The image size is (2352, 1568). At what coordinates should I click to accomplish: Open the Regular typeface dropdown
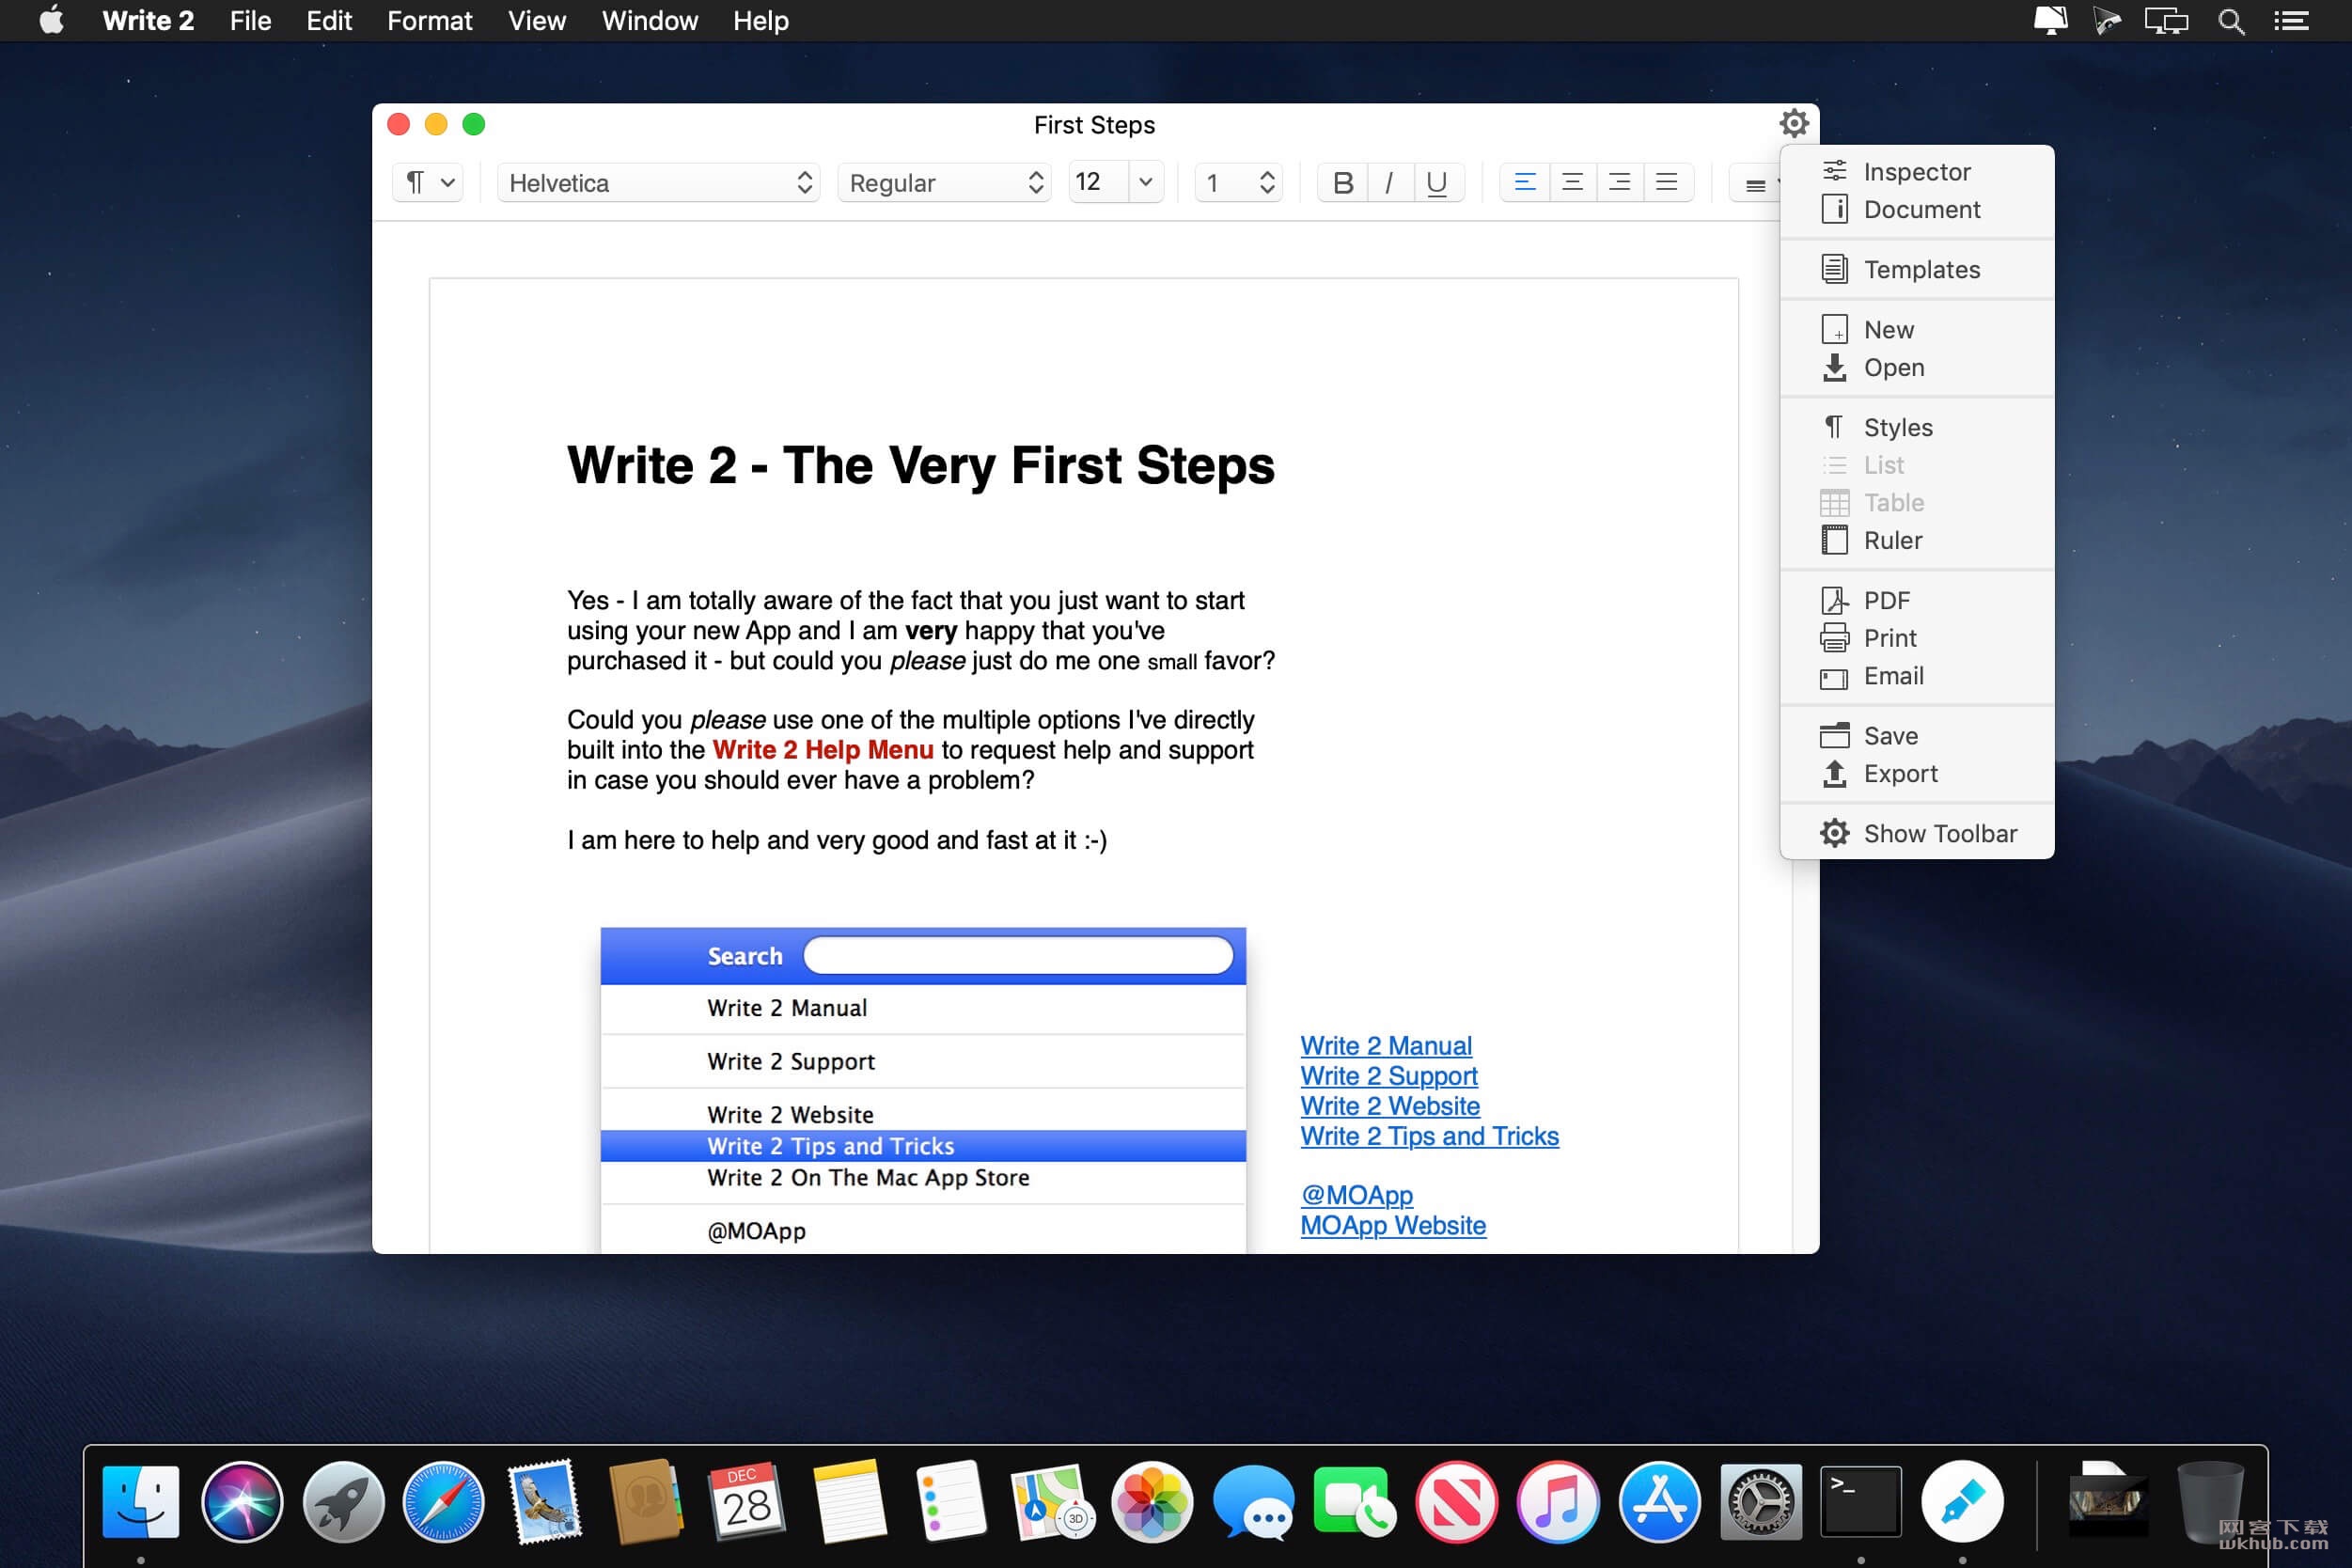tap(944, 183)
